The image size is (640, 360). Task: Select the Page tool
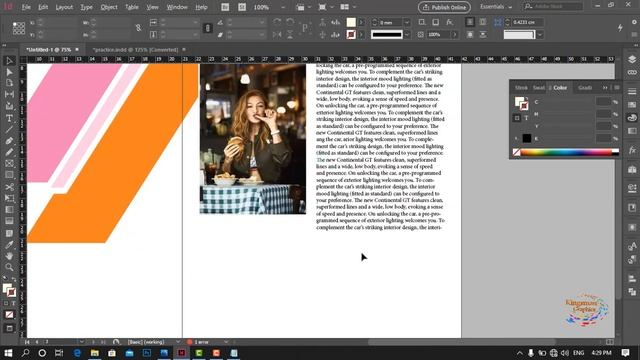click(x=9, y=83)
